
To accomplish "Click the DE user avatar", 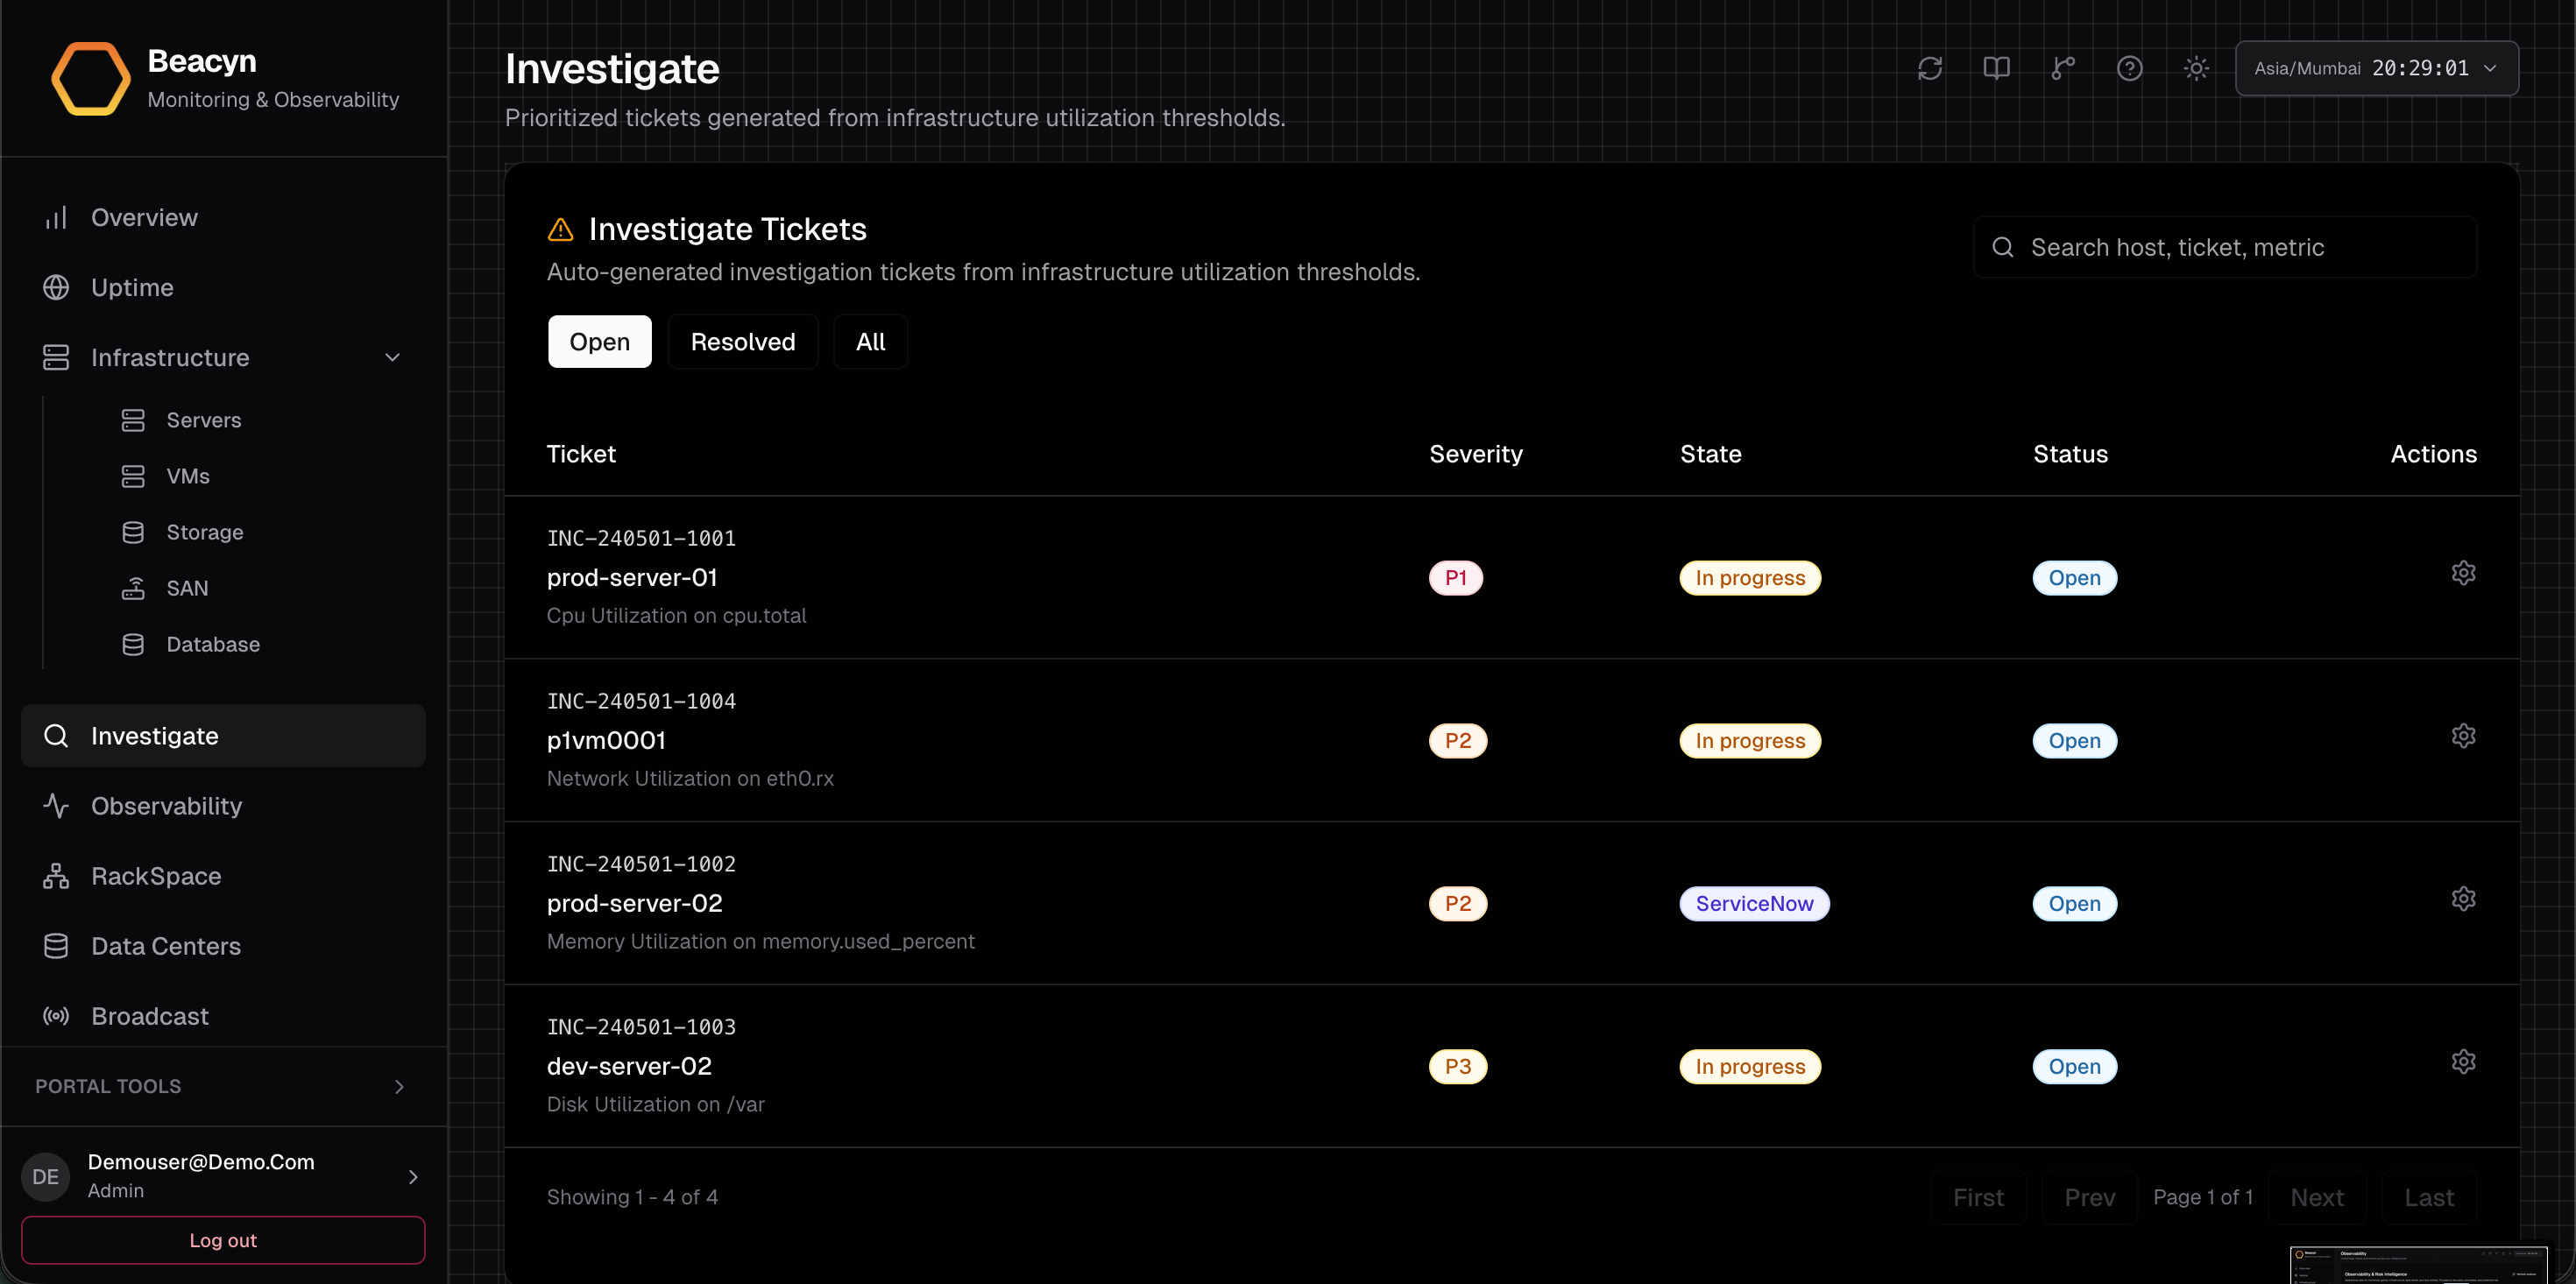I will coord(46,1177).
